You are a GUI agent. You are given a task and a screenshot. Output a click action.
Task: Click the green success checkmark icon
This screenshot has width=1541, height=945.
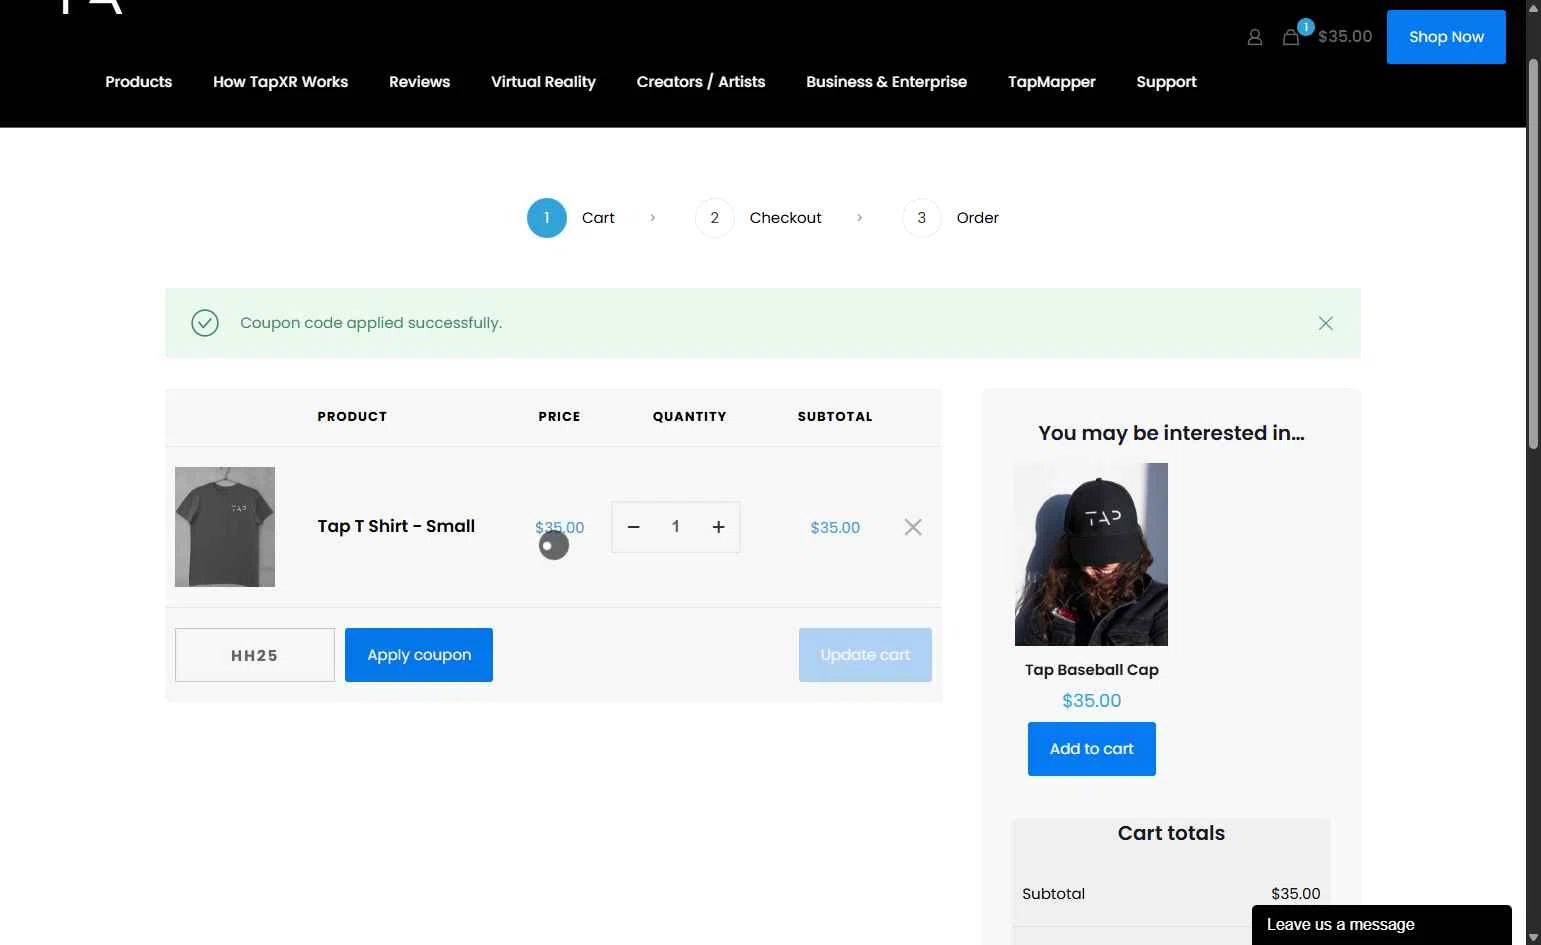coord(205,323)
